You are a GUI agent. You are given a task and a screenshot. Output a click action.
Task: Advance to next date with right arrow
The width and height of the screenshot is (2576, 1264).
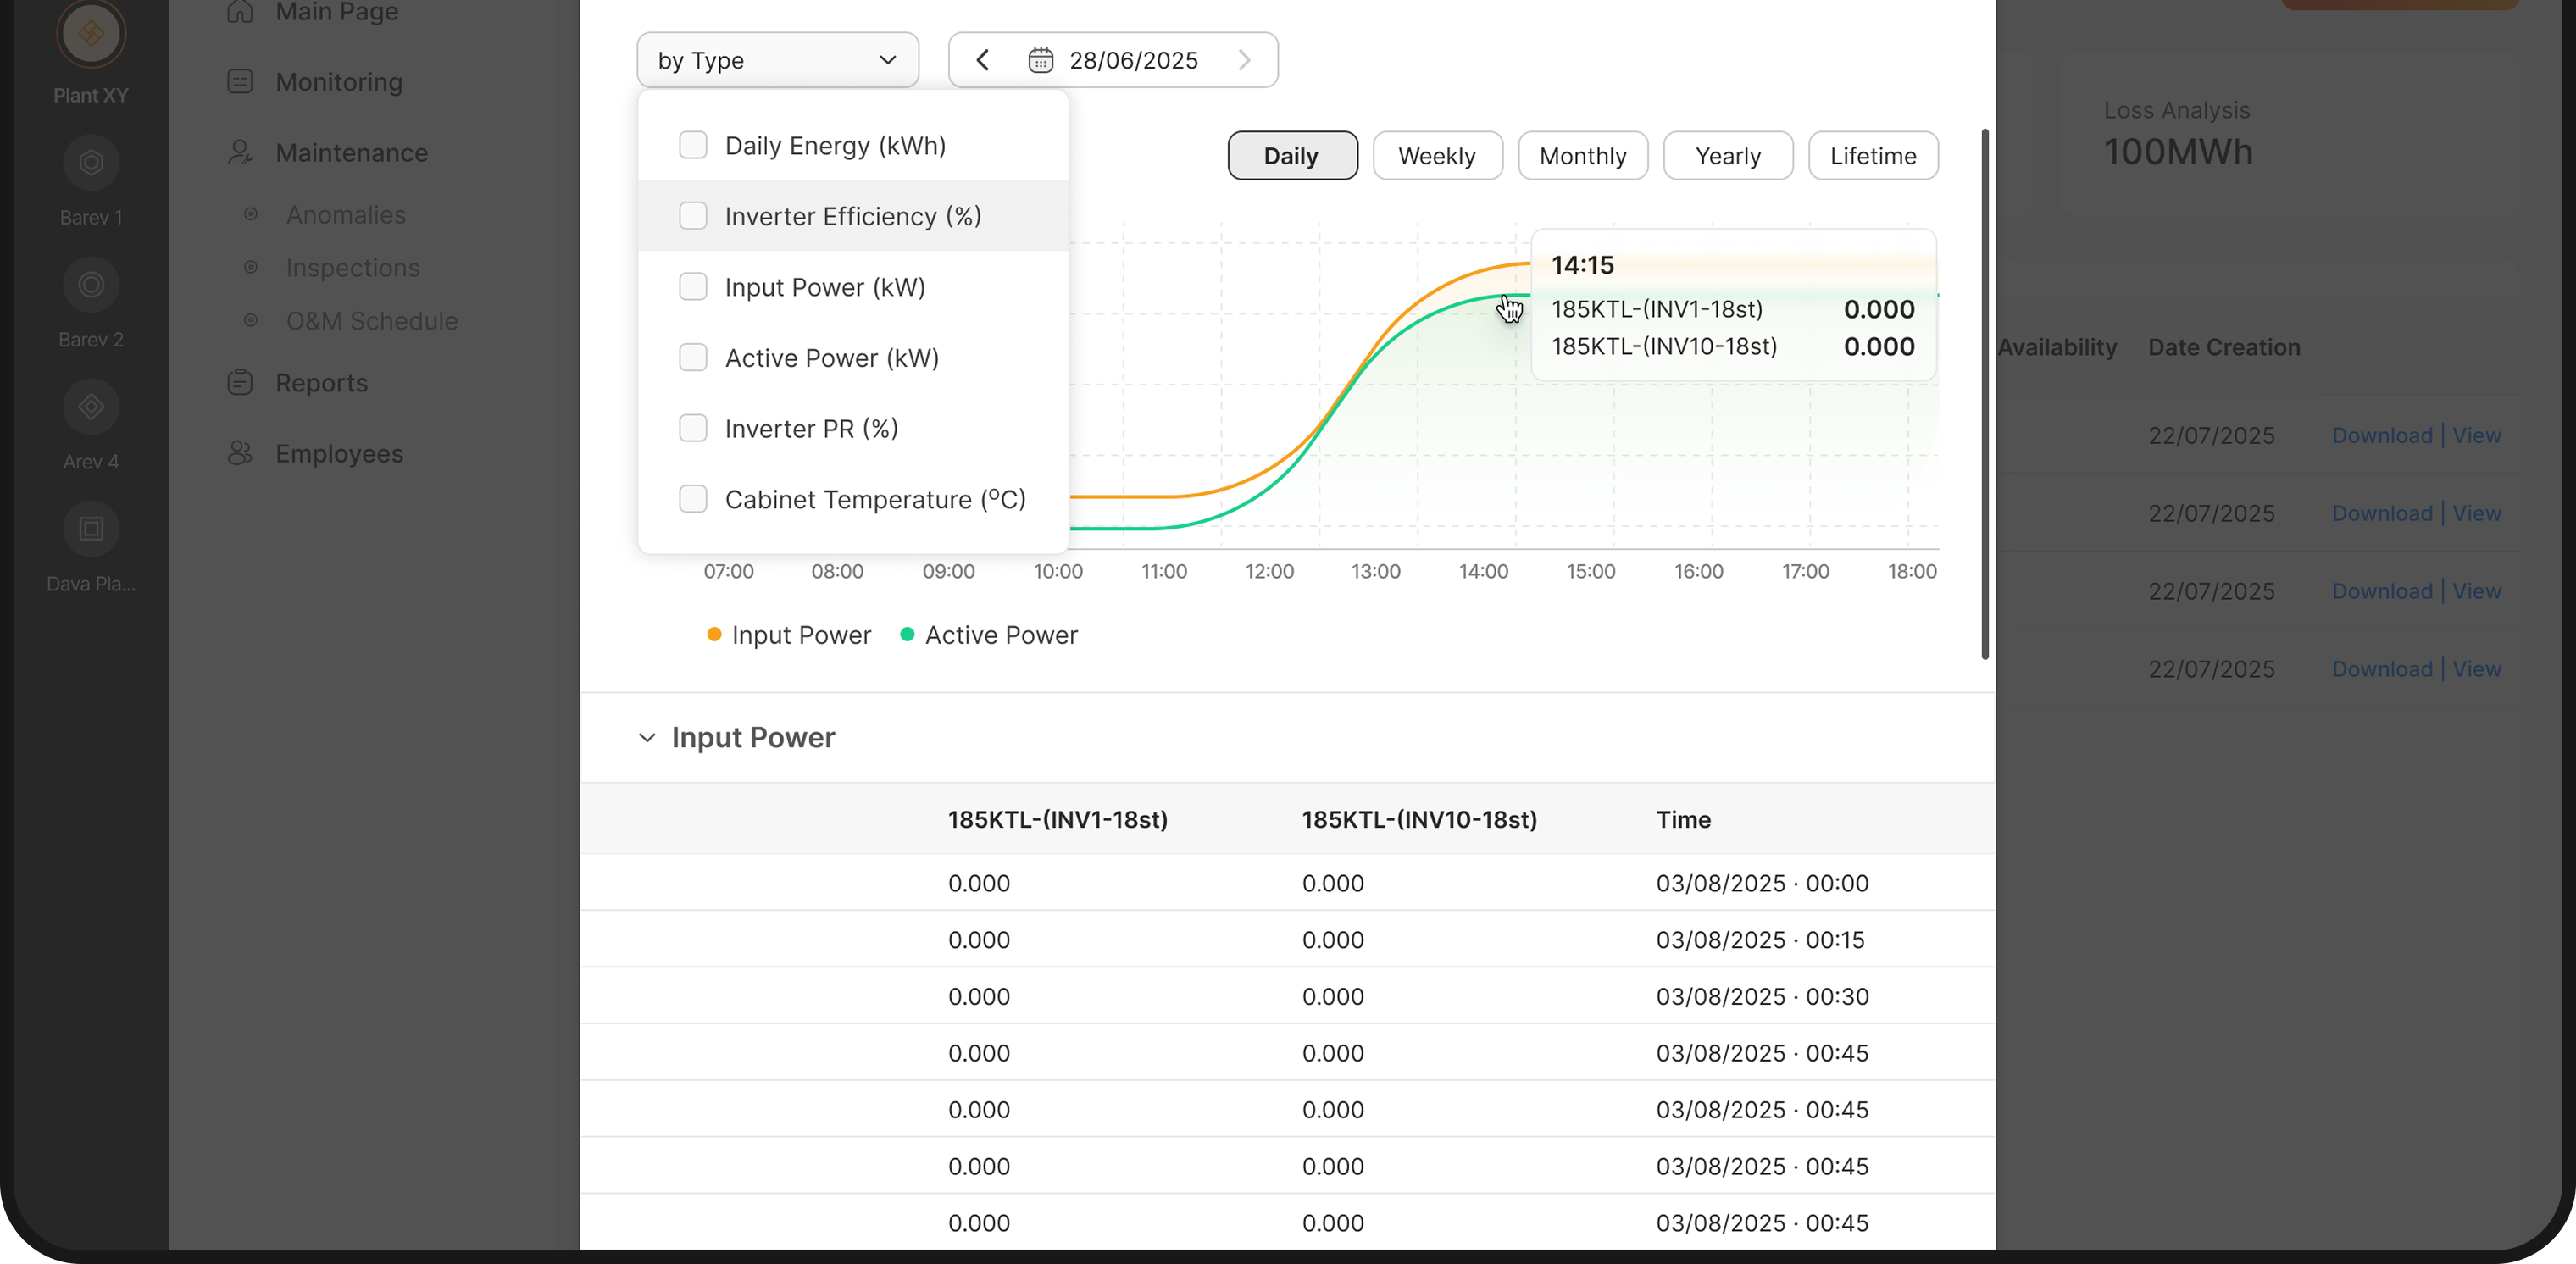(1244, 60)
